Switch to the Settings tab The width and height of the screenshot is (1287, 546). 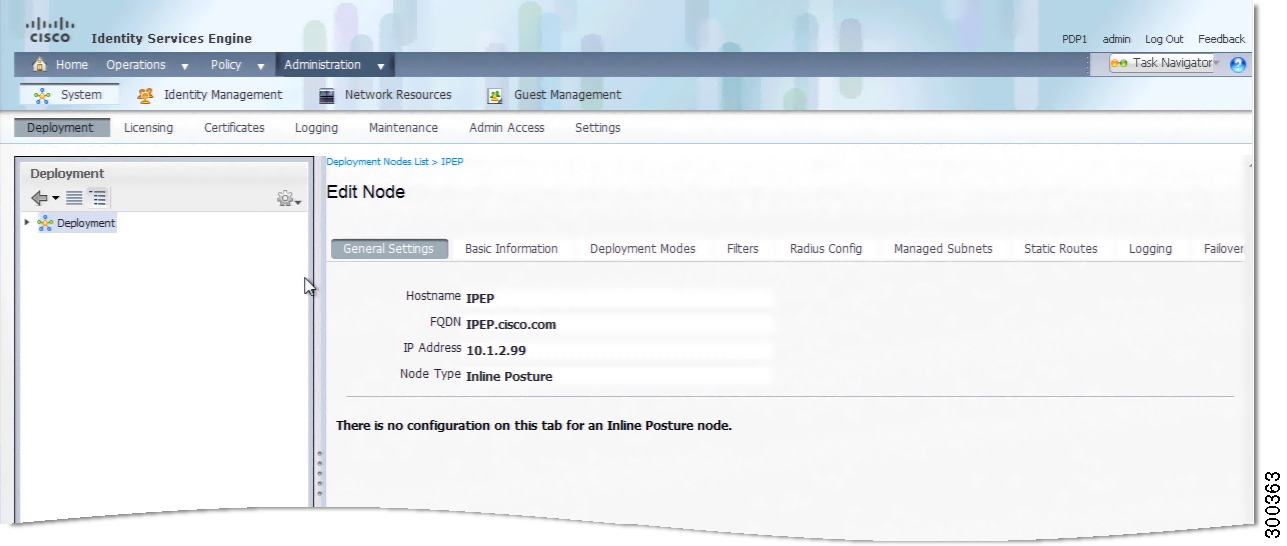598,128
